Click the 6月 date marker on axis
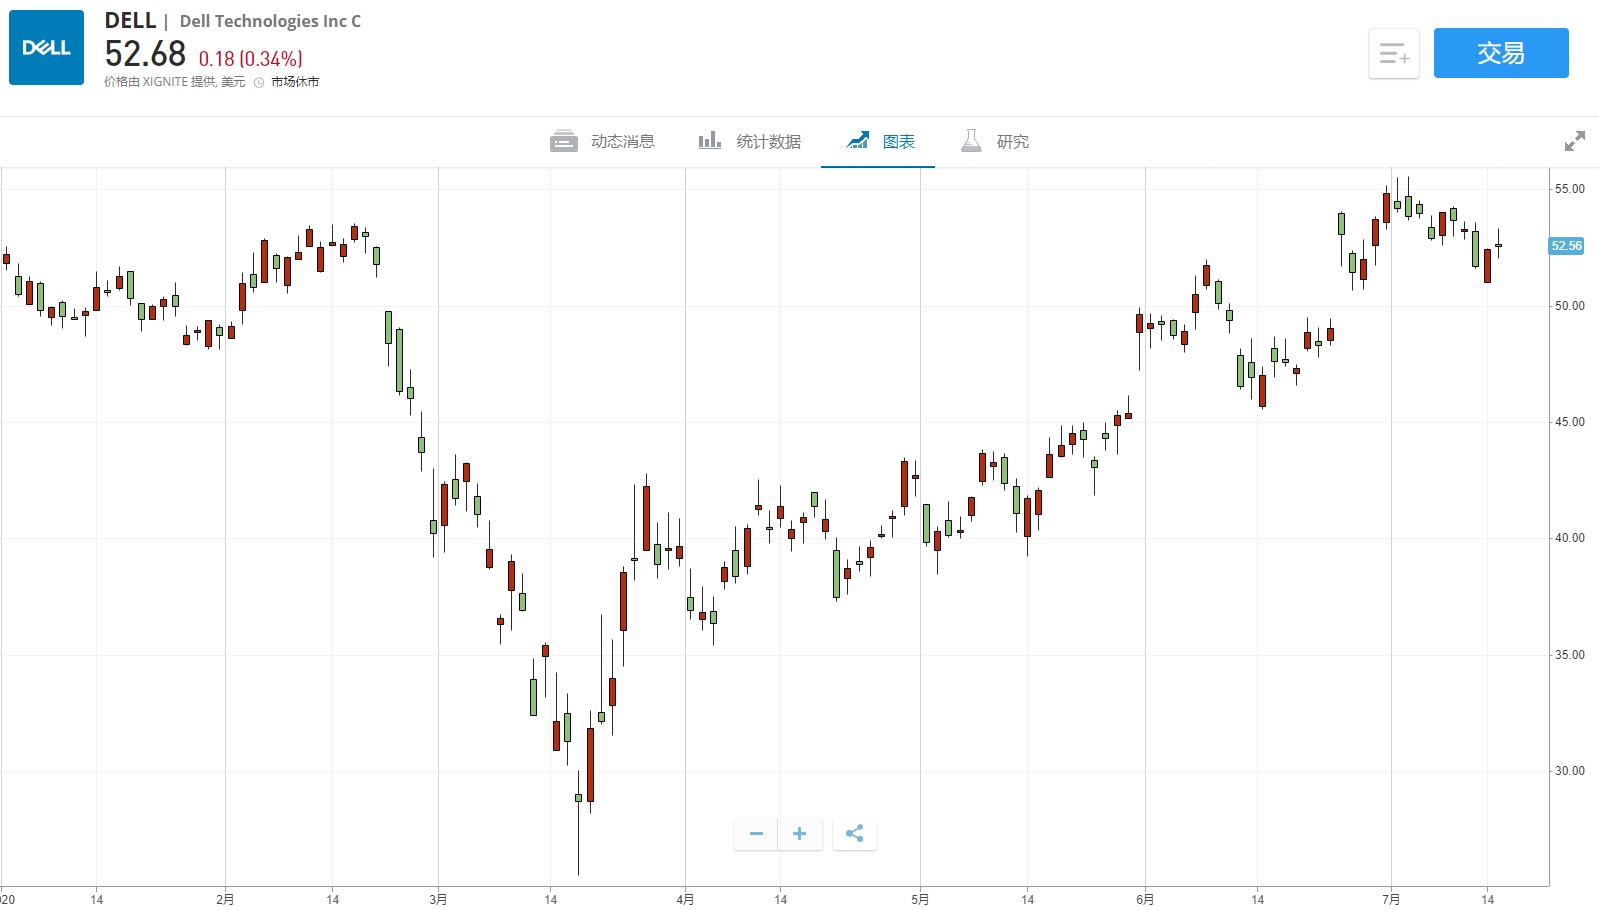Viewport: 1599px width, 910px height. (x=1145, y=899)
